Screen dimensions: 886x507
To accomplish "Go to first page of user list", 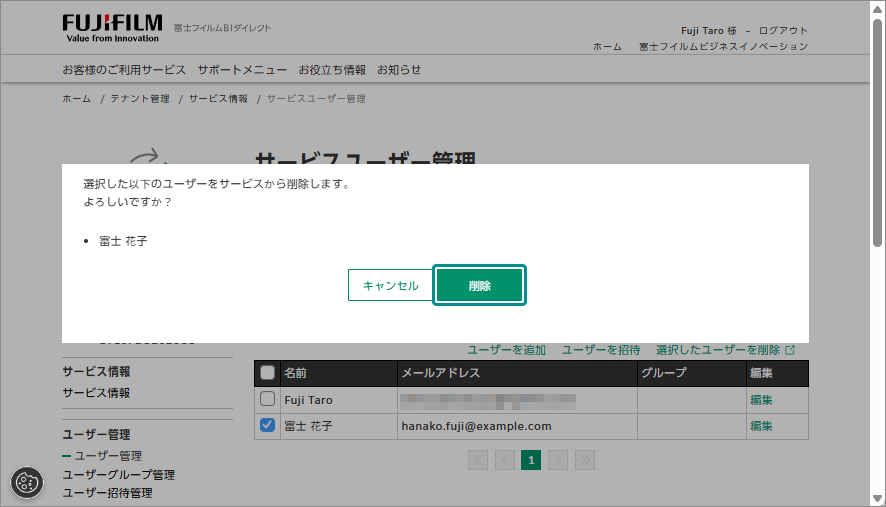I will click(478, 460).
